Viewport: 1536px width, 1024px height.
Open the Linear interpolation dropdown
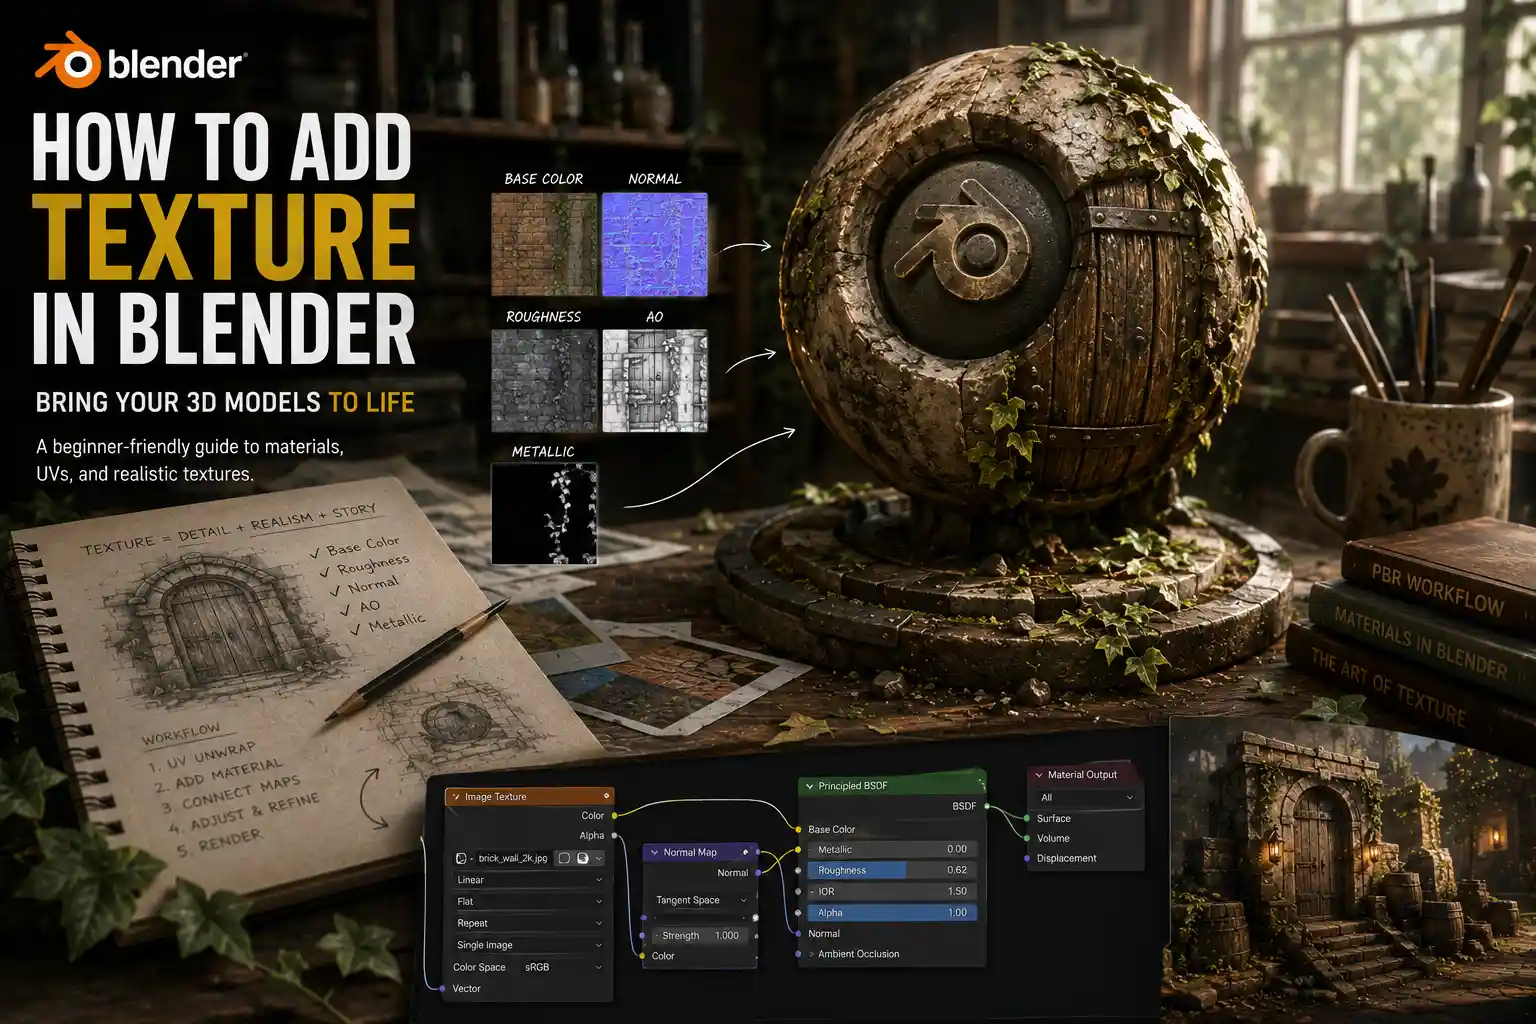[529, 880]
